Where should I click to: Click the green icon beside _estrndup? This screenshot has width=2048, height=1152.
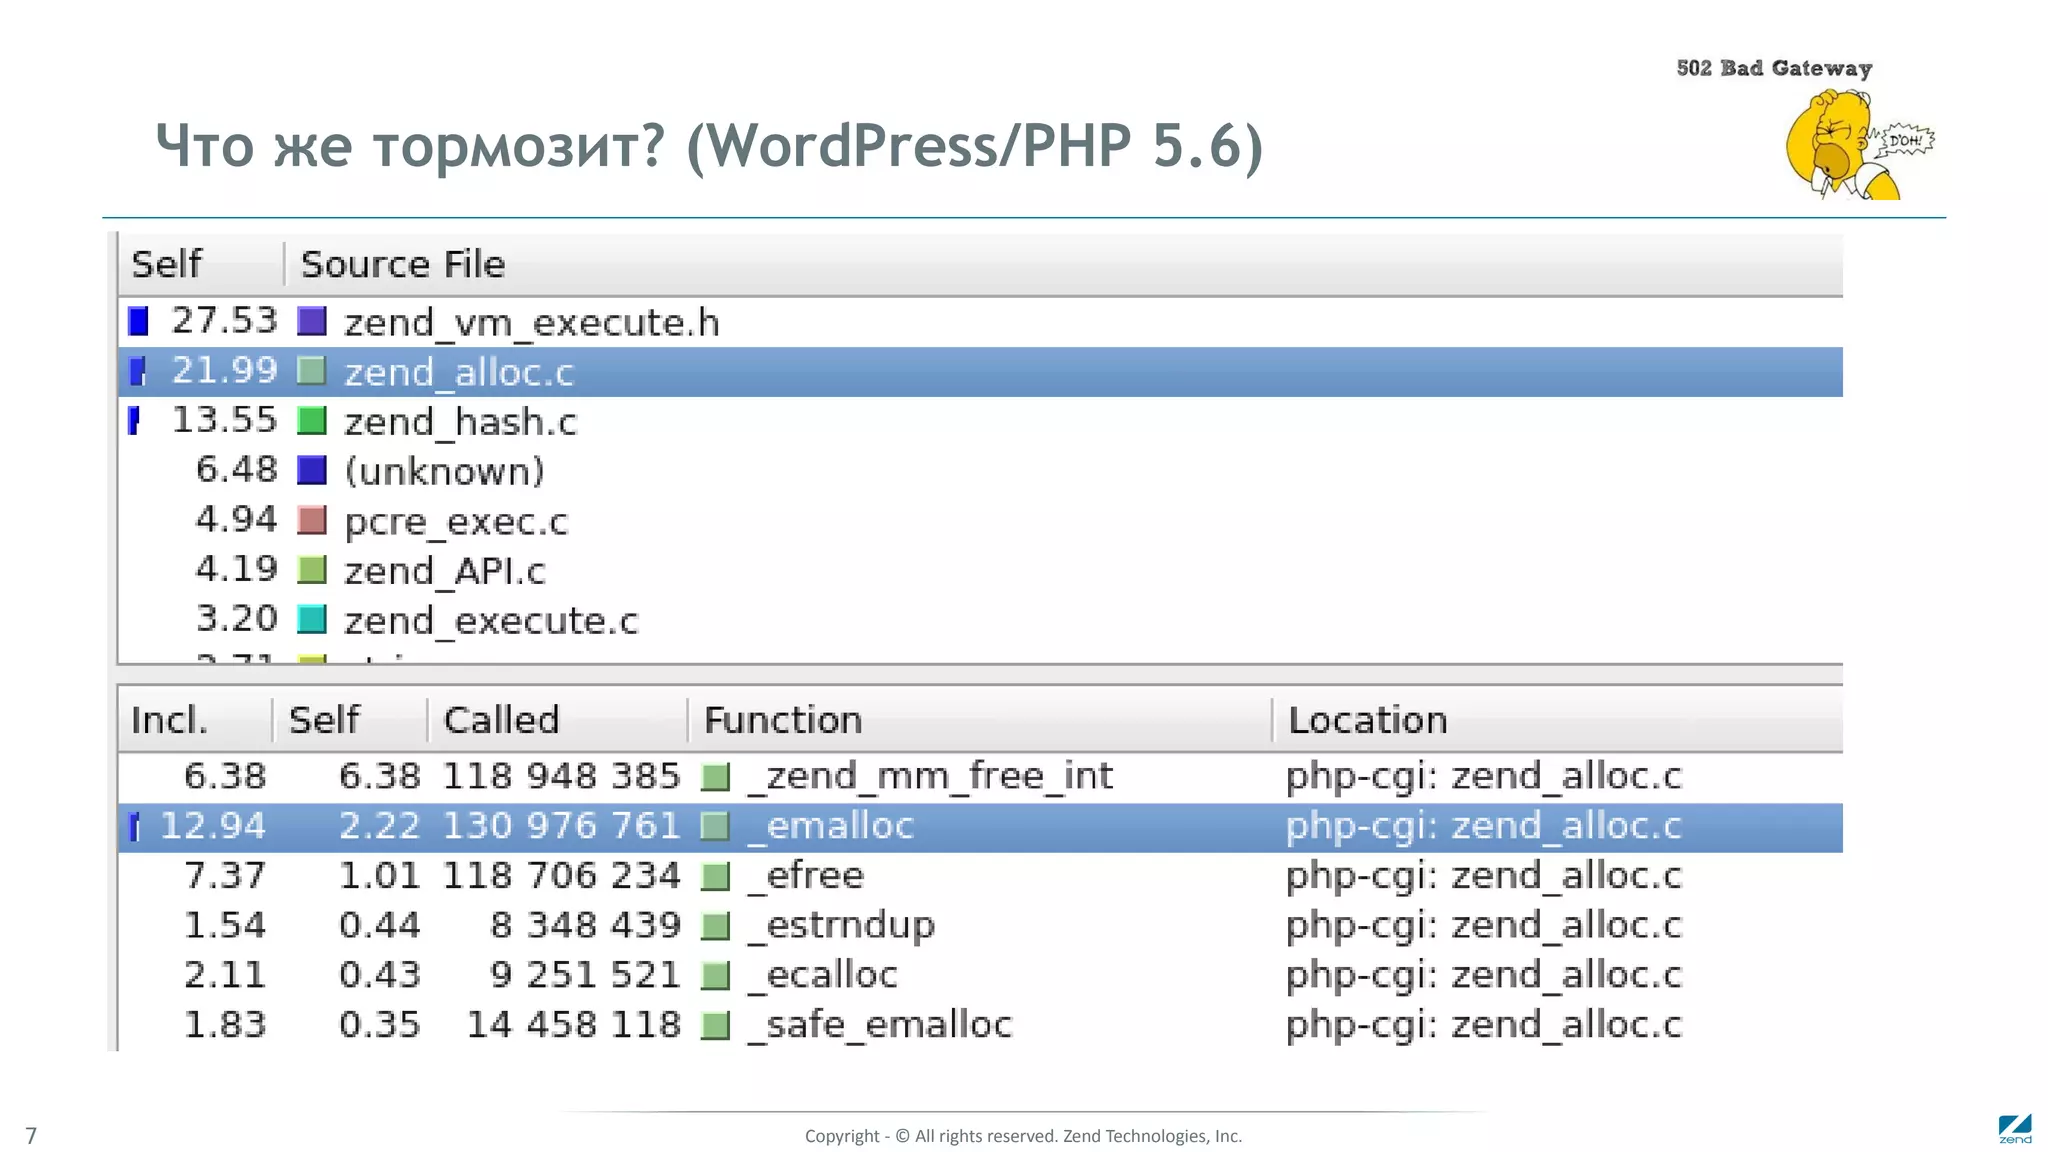tap(715, 926)
